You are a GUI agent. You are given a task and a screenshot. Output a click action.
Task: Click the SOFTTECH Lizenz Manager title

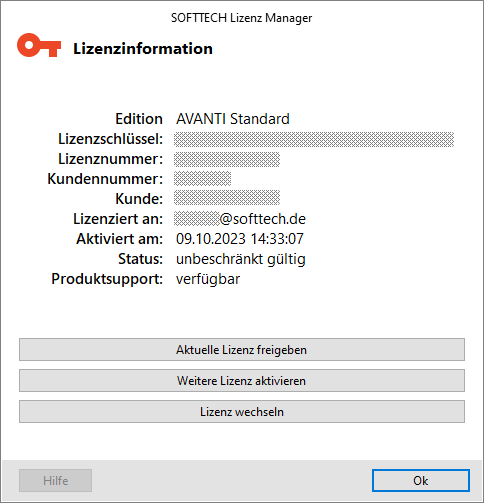tap(242, 18)
